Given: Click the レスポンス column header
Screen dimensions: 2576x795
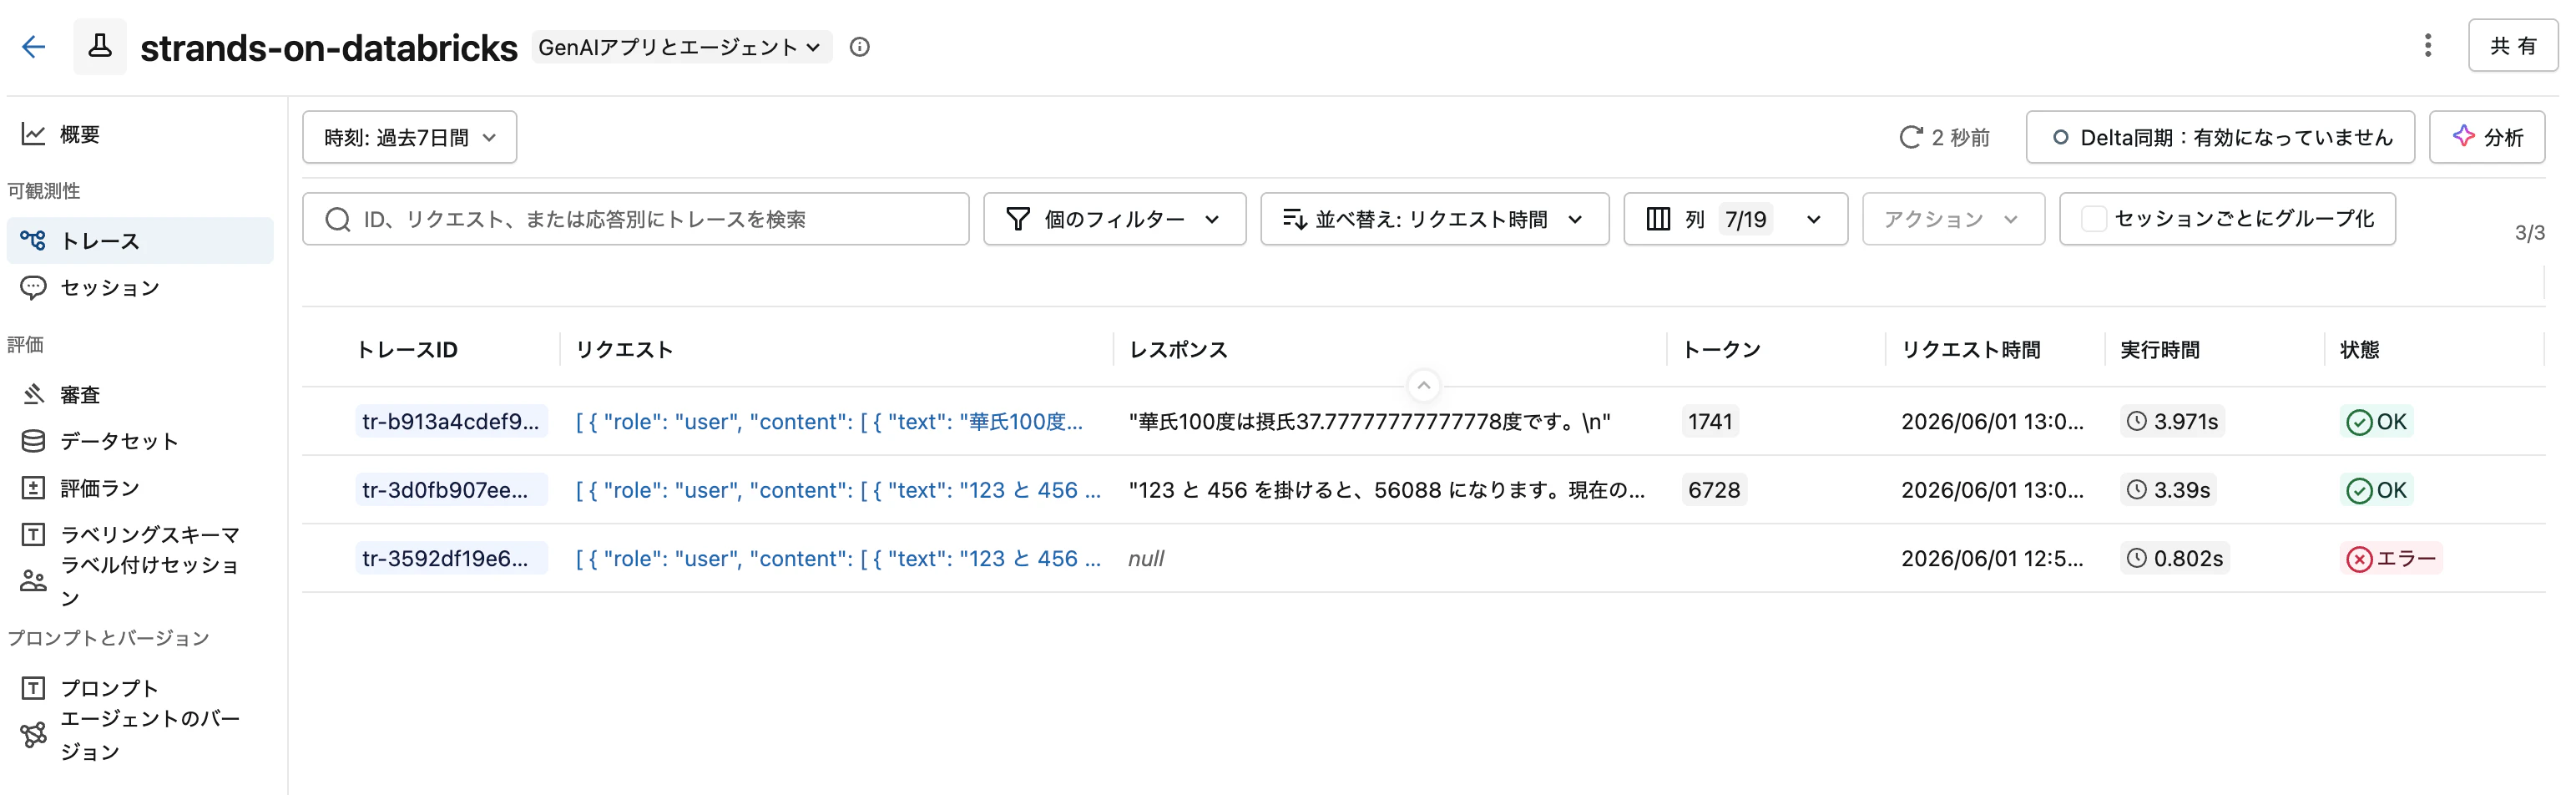Looking at the screenshot, I should [x=1178, y=350].
